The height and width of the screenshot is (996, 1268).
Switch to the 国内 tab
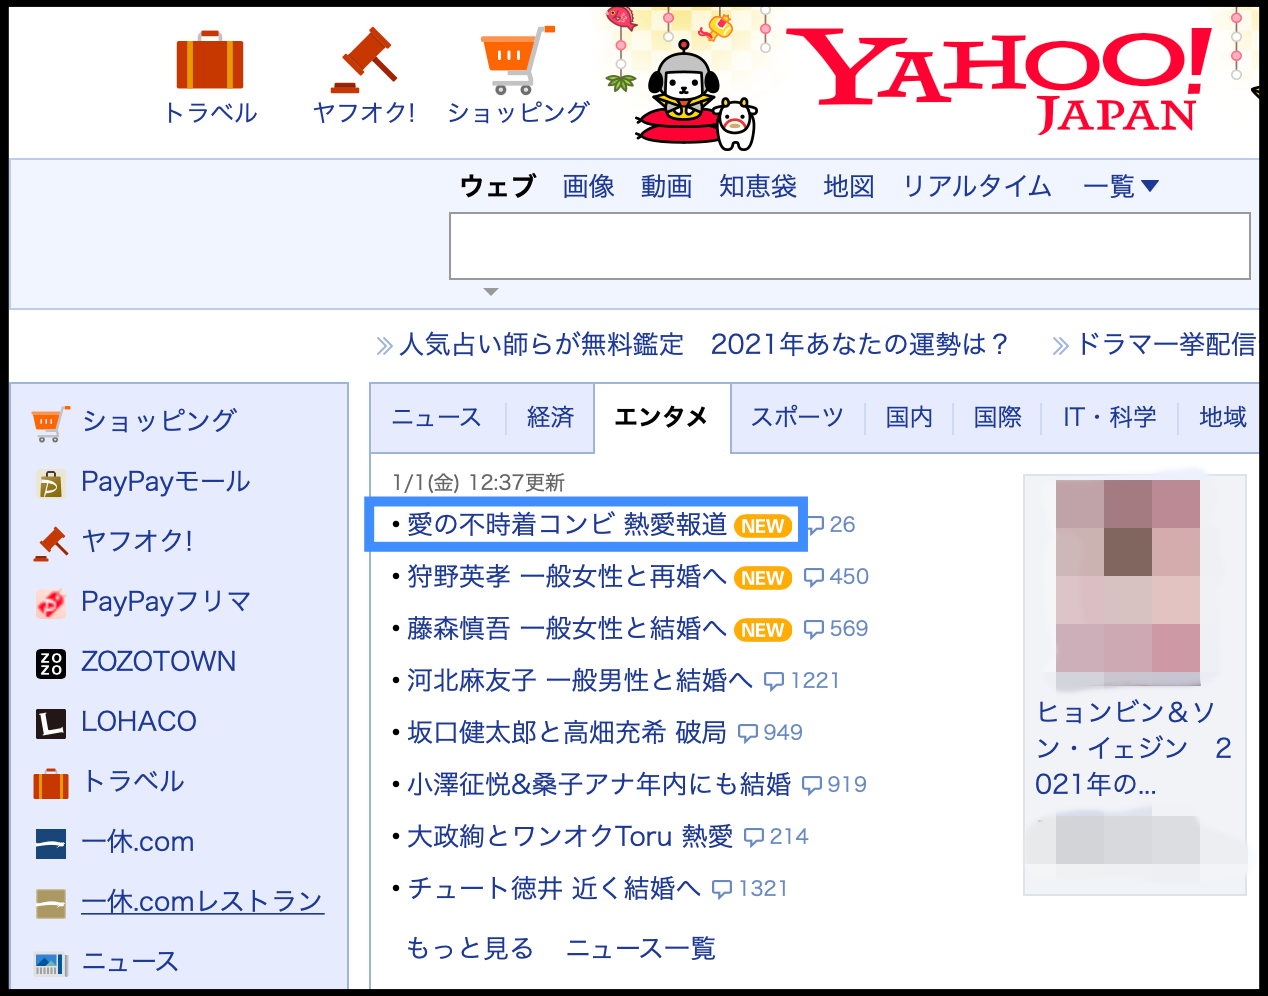(x=909, y=417)
